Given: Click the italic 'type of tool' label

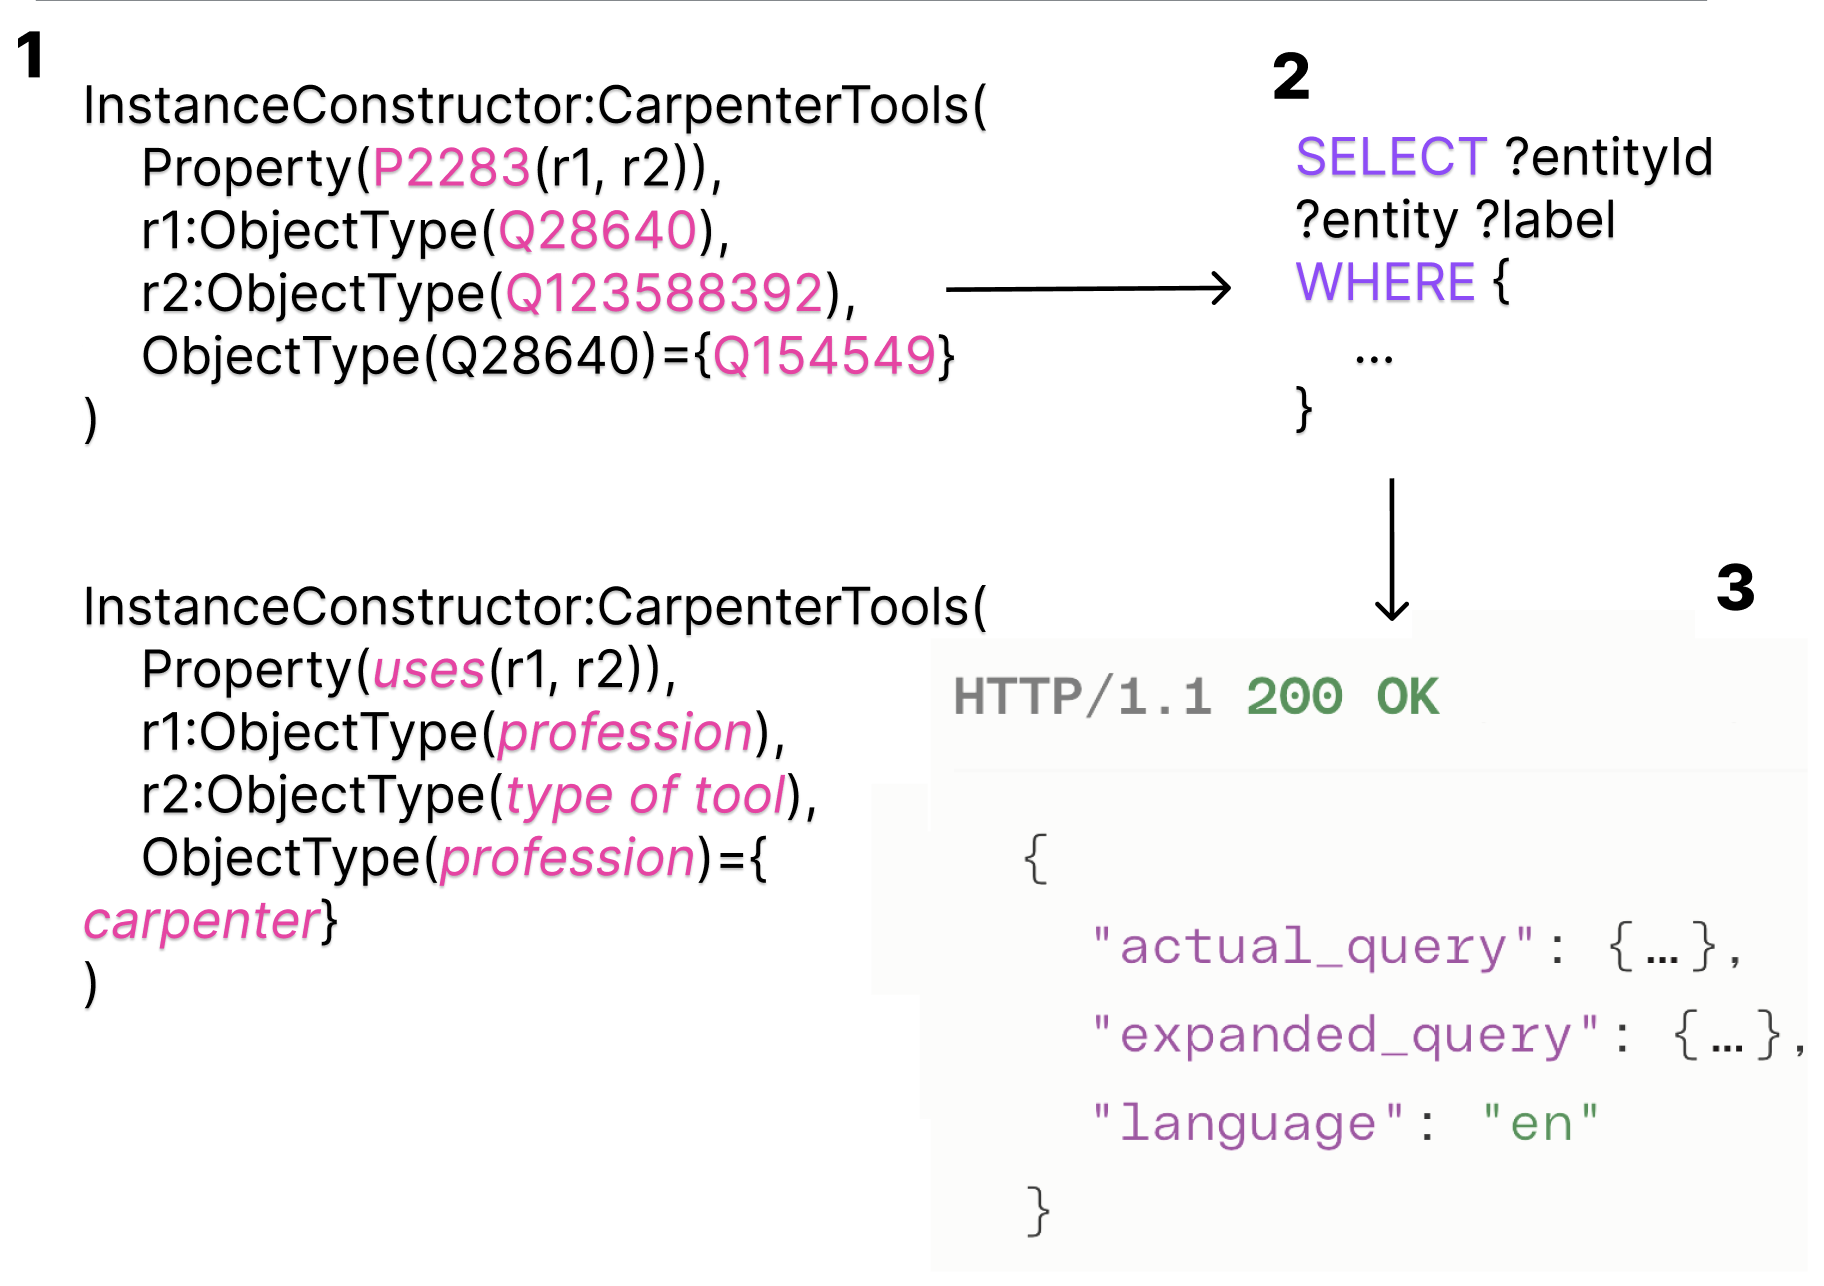Looking at the screenshot, I should coord(646,796).
